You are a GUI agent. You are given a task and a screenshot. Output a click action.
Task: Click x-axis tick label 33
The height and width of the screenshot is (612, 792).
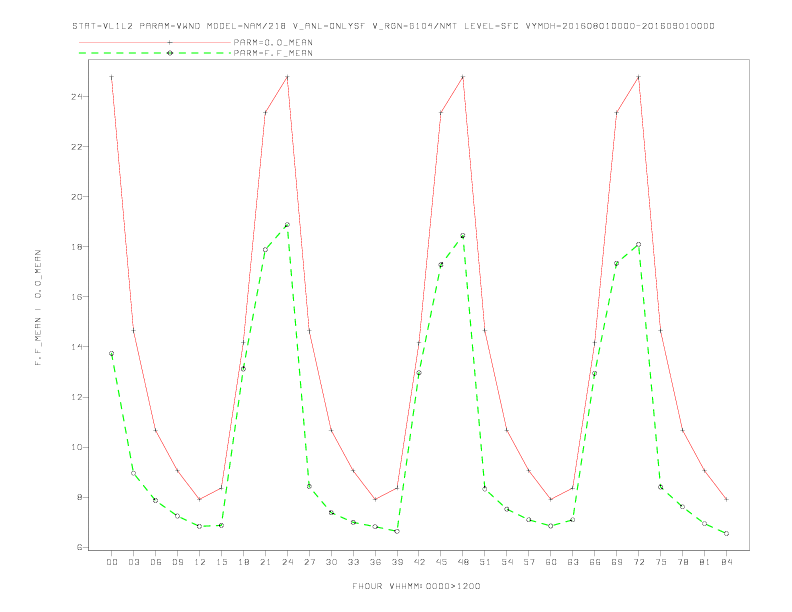tap(353, 562)
